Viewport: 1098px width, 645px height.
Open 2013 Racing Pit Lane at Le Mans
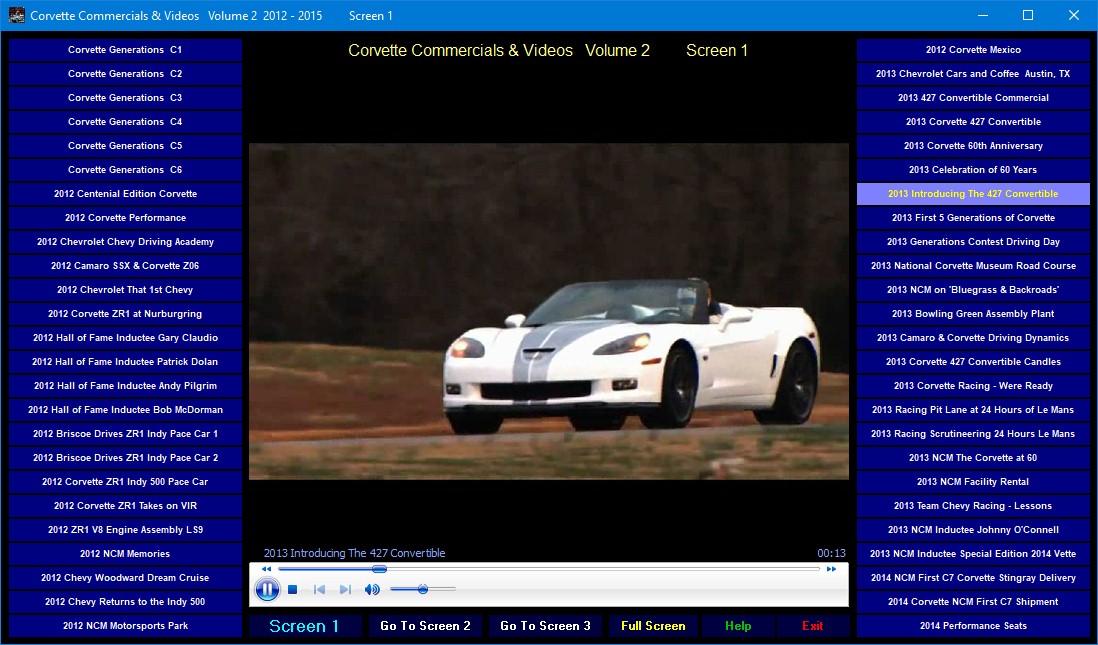pos(973,410)
